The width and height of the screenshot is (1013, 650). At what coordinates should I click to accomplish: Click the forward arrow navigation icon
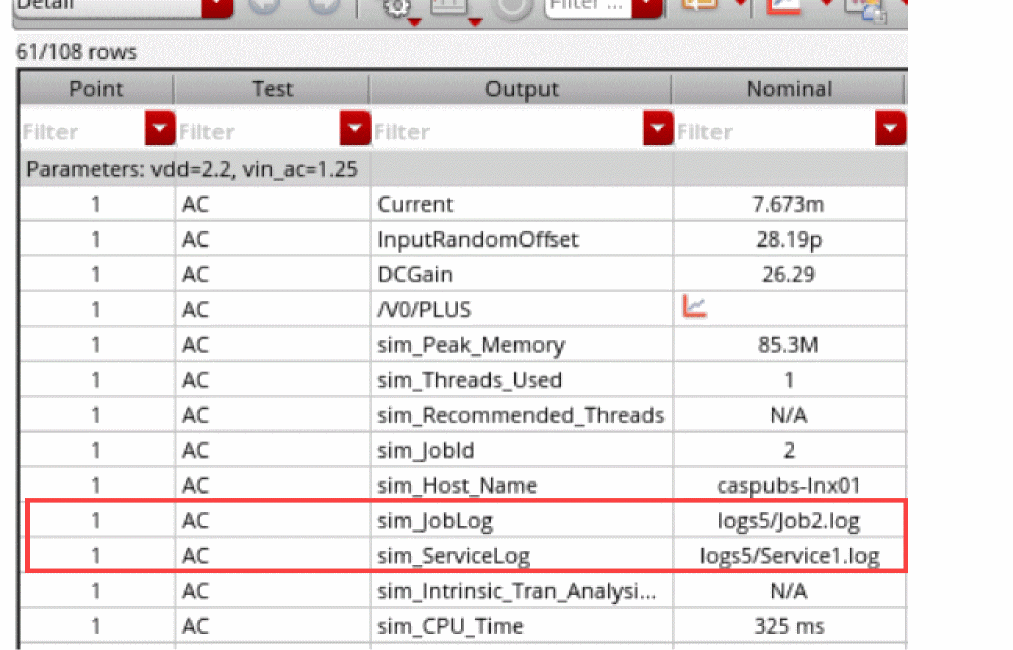pos(322,6)
